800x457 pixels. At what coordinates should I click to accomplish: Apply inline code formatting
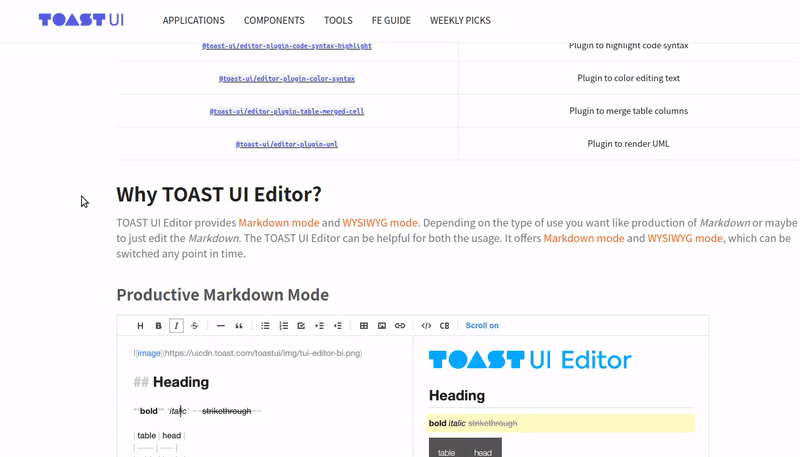pyautogui.click(x=426, y=326)
